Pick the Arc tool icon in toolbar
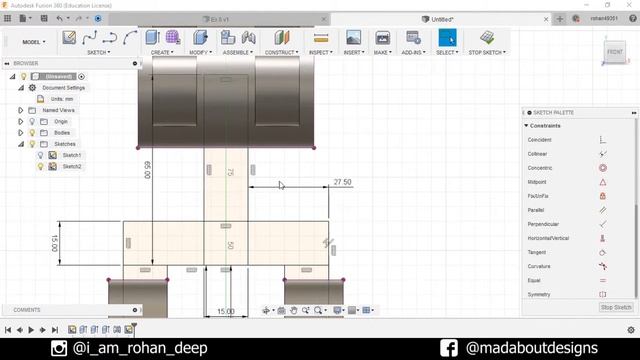 click(x=130, y=38)
